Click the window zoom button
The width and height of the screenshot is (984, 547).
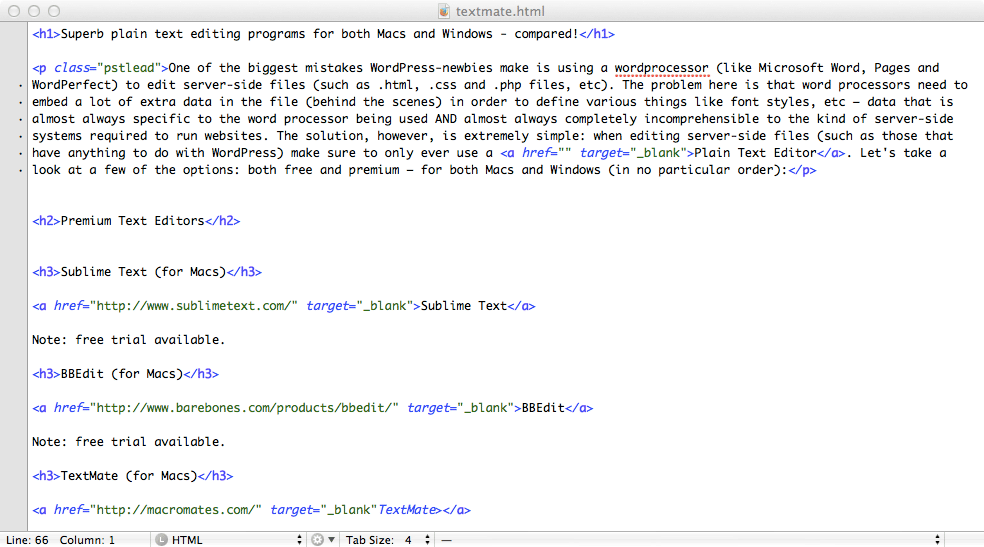coord(54,11)
